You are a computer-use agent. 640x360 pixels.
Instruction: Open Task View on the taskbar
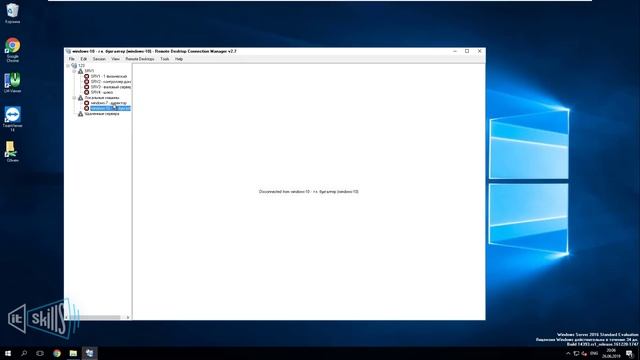[x=40, y=353]
